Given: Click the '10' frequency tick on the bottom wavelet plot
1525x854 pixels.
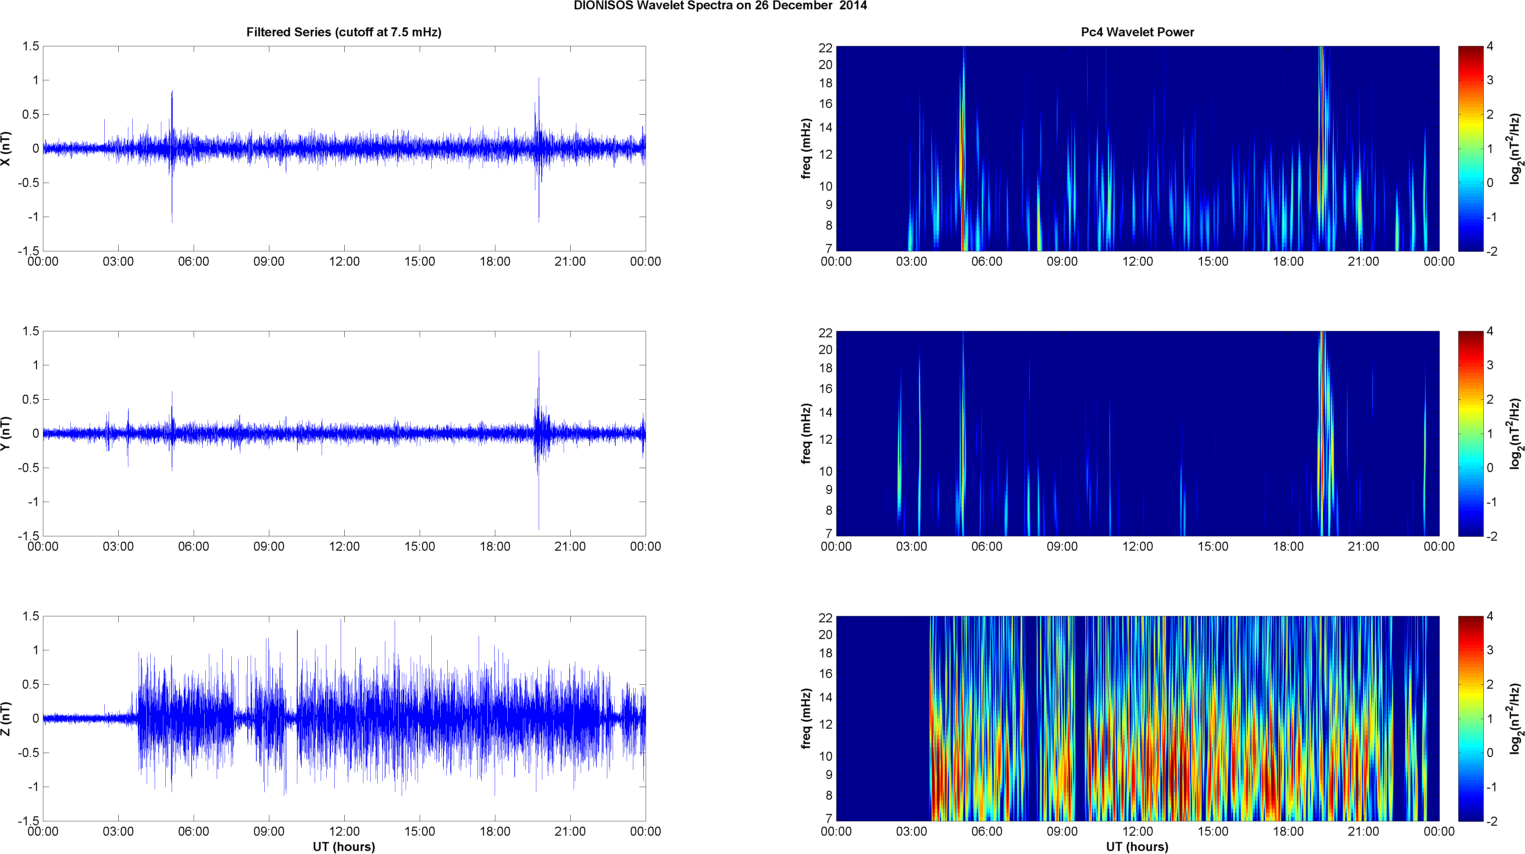Looking at the screenshot, I should [825, 756].
